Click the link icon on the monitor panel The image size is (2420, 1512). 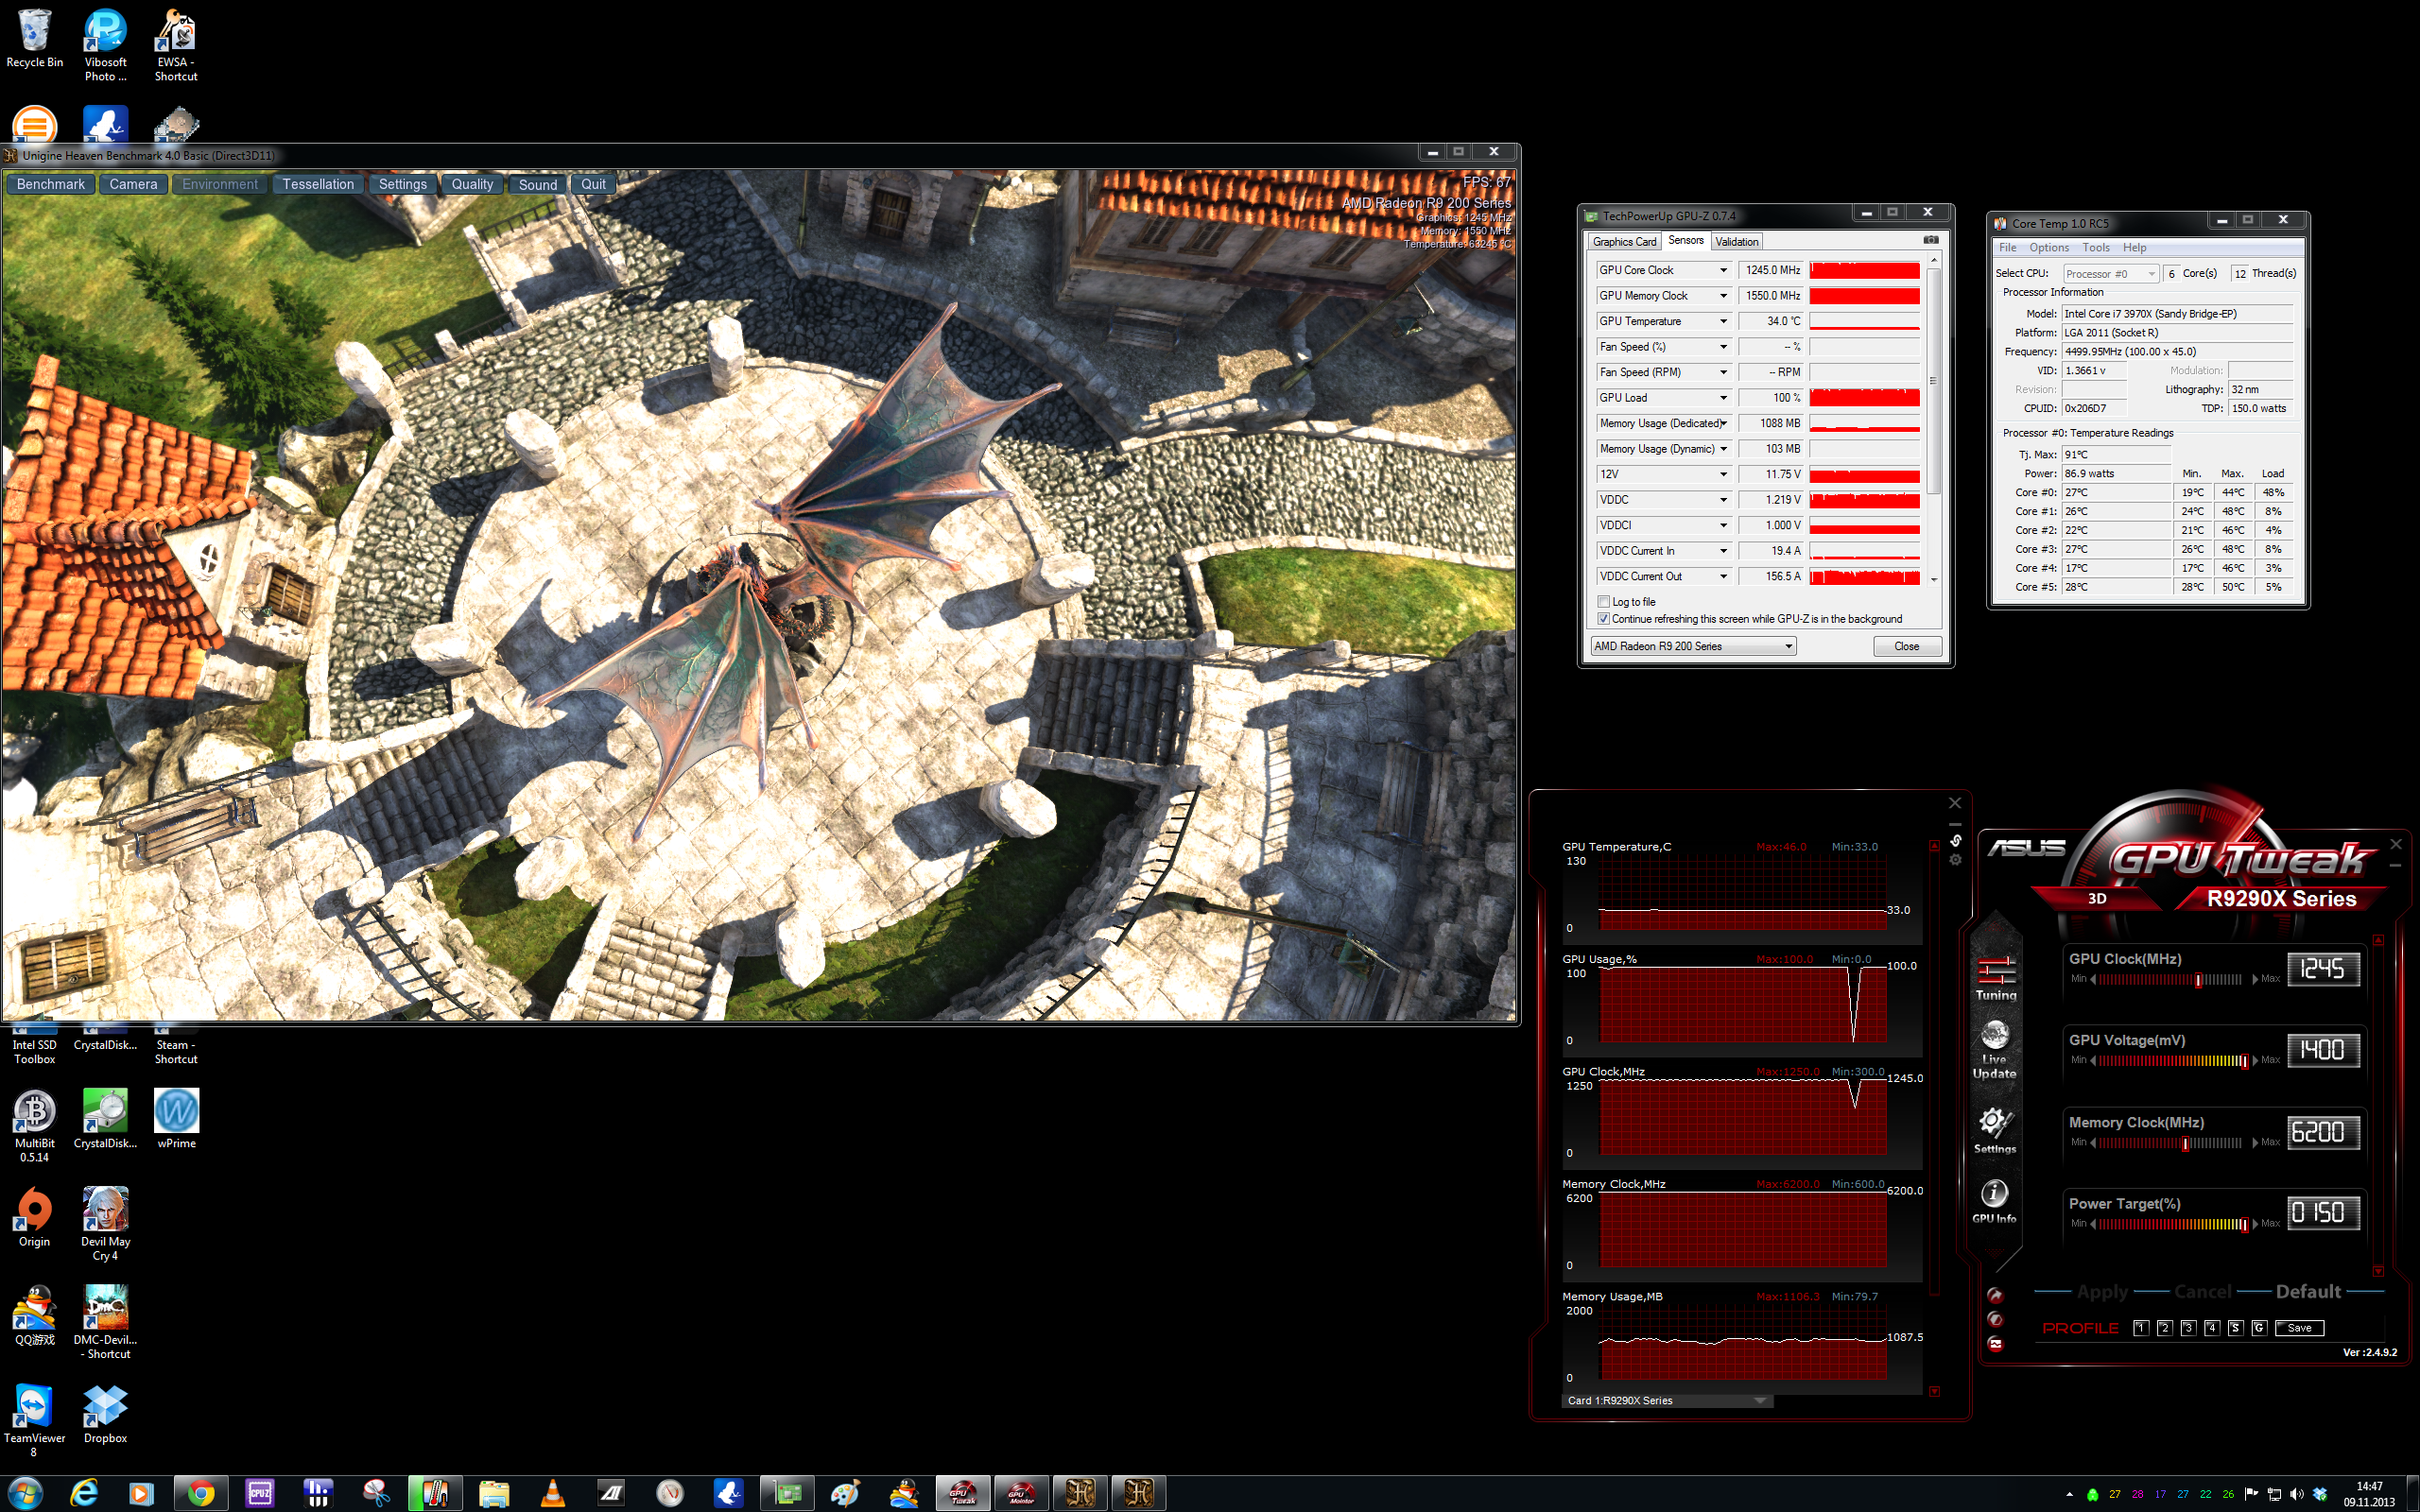pos(1955,840)
